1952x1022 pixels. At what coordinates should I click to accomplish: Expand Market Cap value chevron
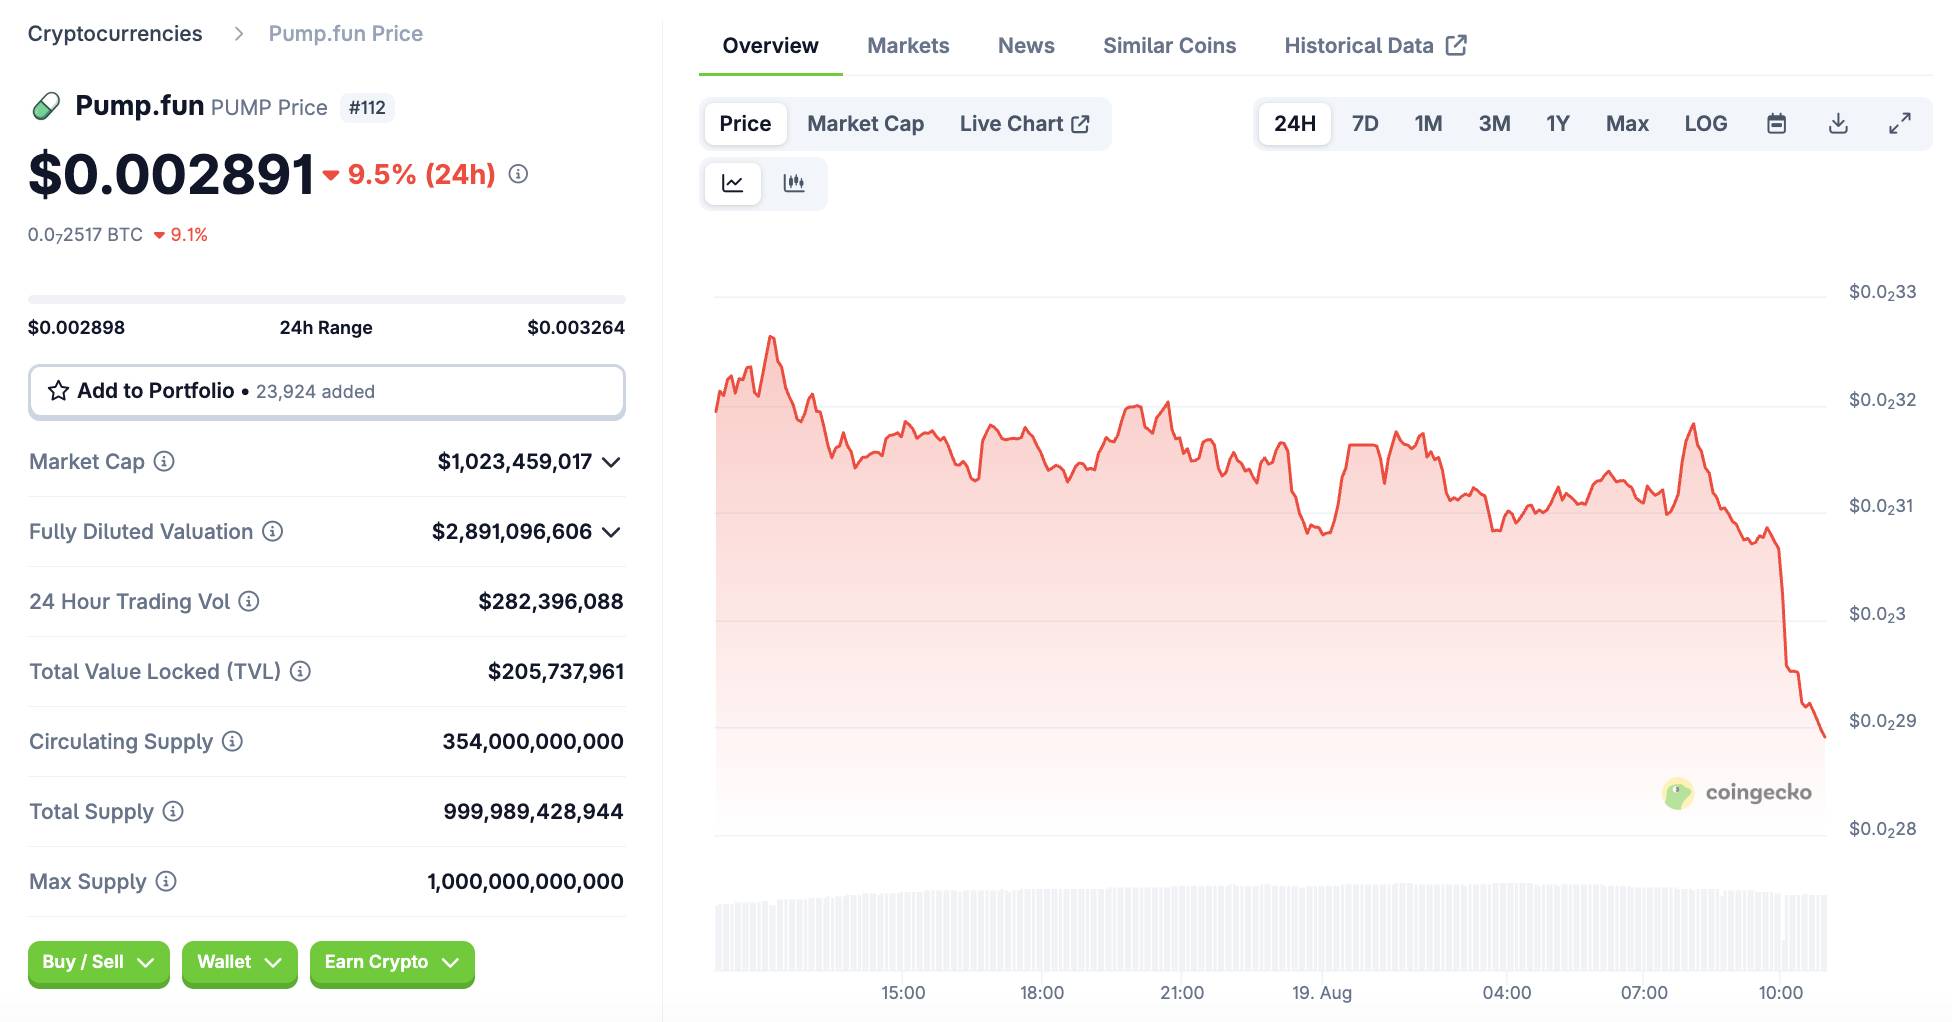(x=611, y=462)
